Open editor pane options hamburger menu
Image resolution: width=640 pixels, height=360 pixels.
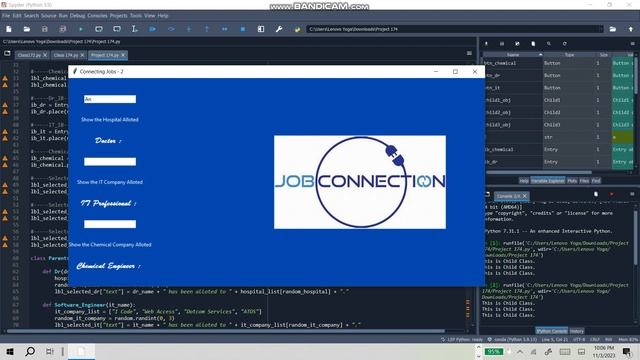[x=469, y=53]
